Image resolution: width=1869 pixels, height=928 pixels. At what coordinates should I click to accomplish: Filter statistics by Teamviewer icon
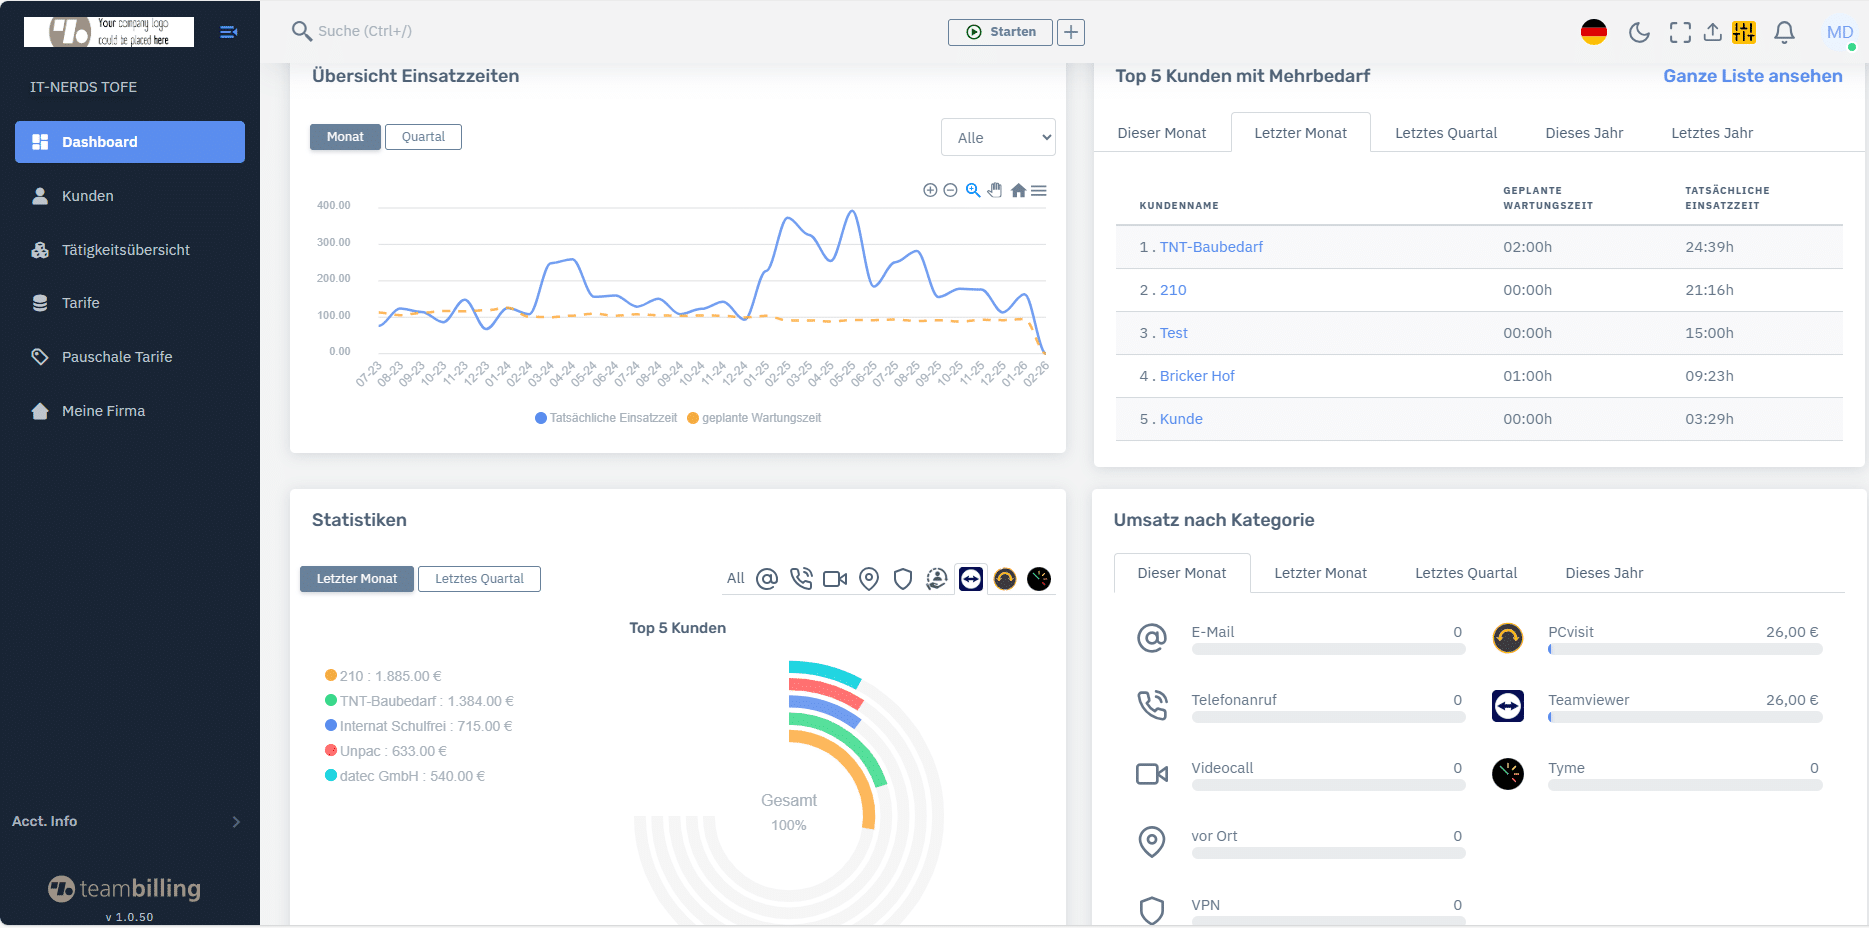(971, 579)
